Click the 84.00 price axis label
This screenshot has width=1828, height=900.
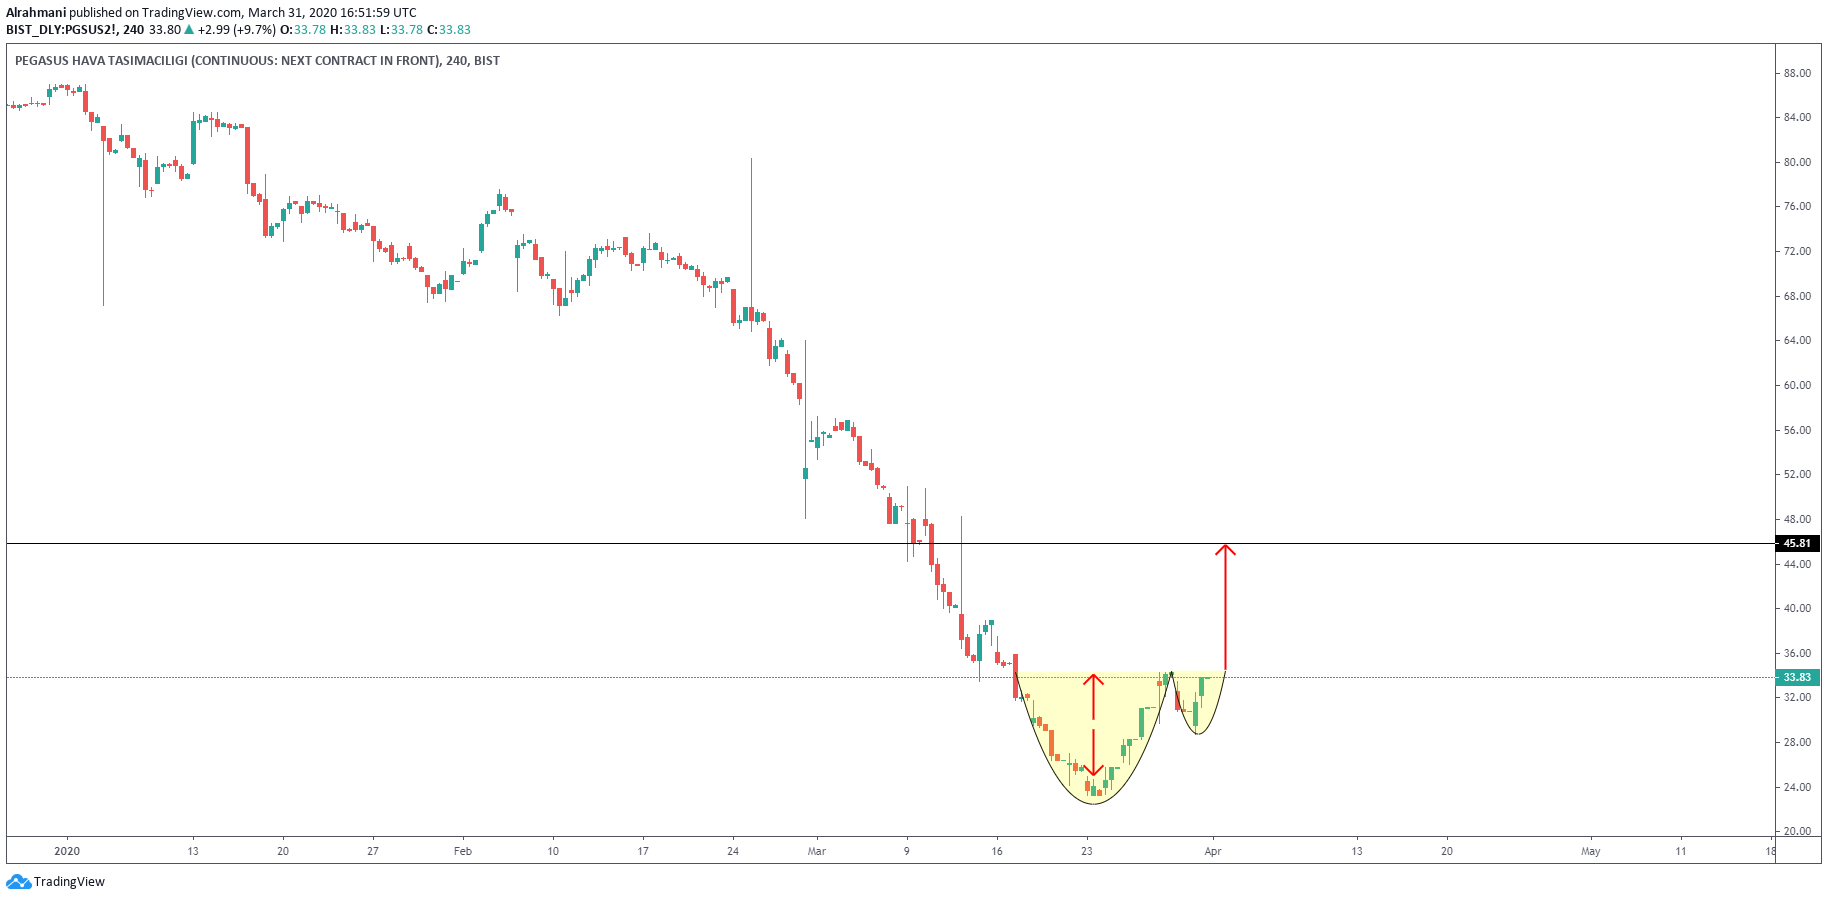1797,117
